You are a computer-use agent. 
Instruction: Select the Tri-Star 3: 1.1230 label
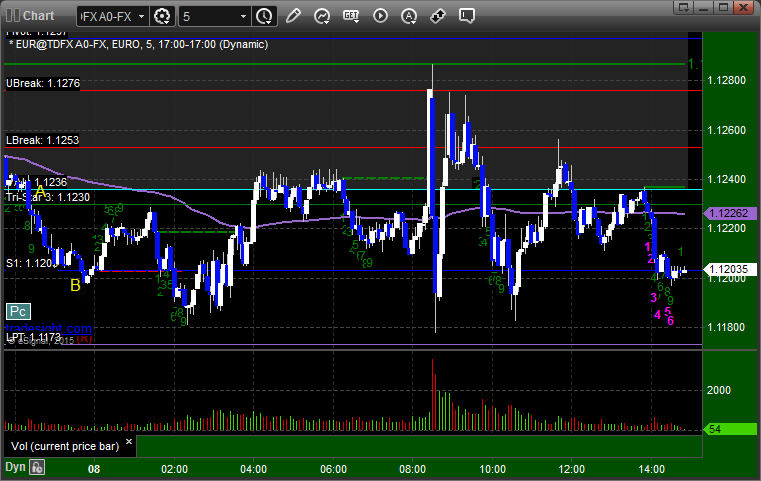[48, 198]
